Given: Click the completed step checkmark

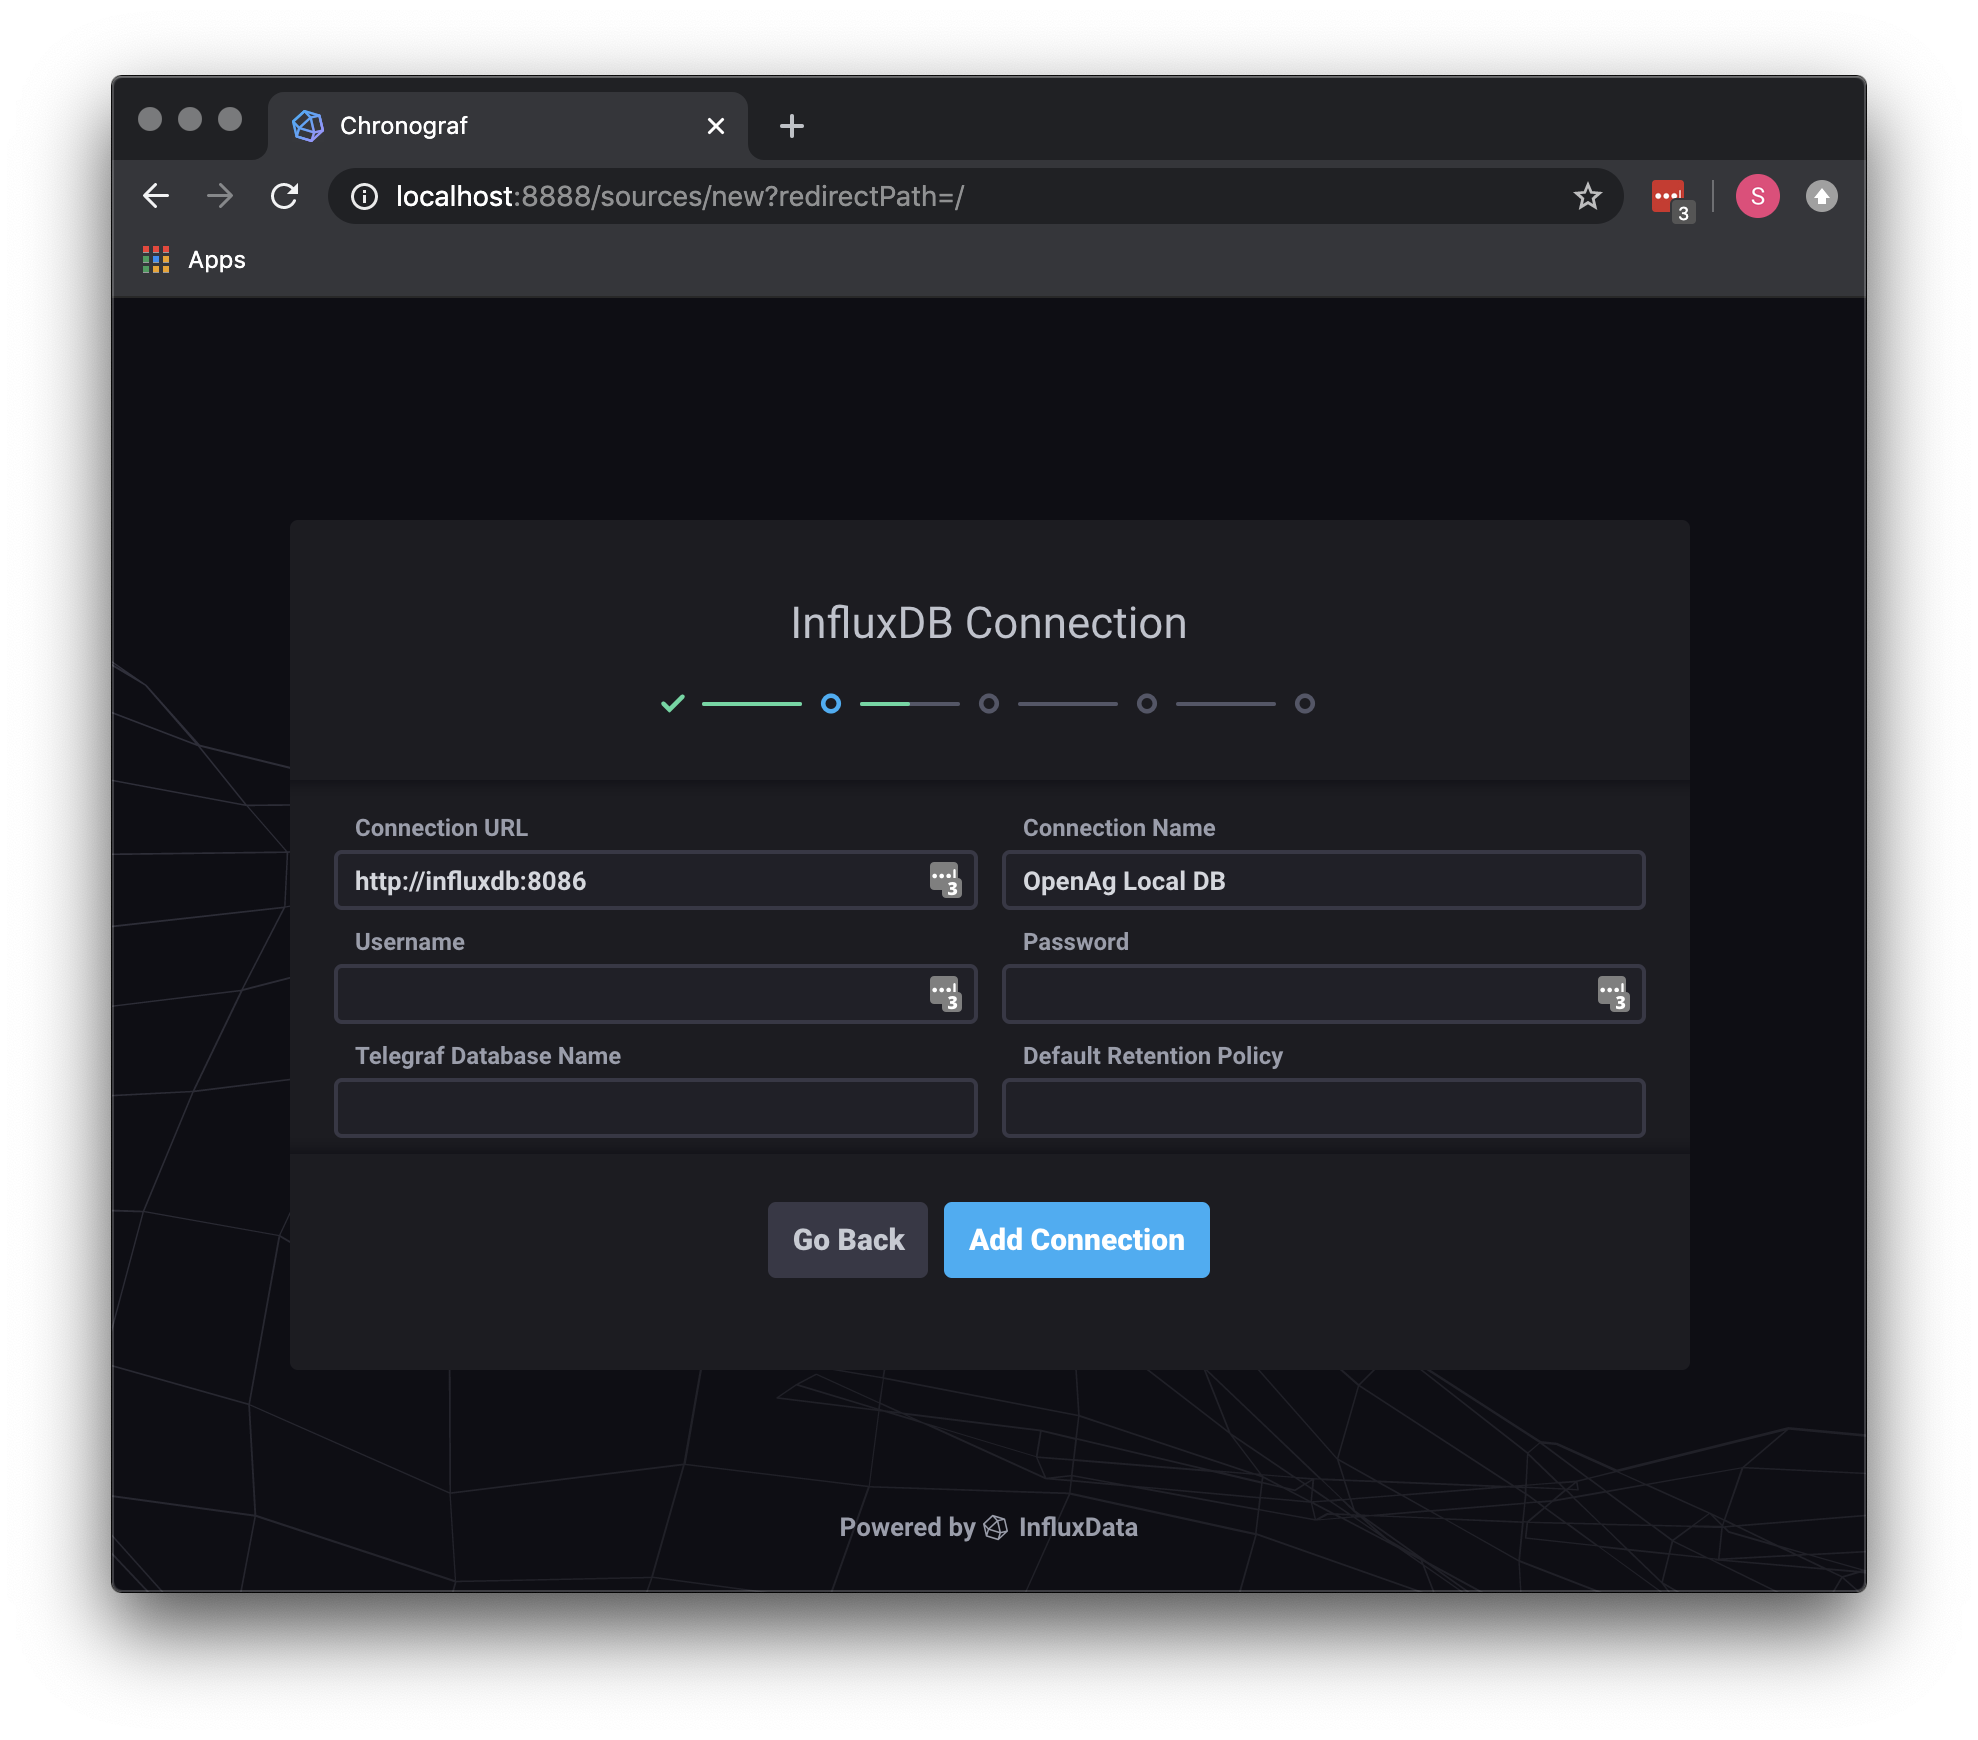Looking at the screenshot, I should [673, 703].
